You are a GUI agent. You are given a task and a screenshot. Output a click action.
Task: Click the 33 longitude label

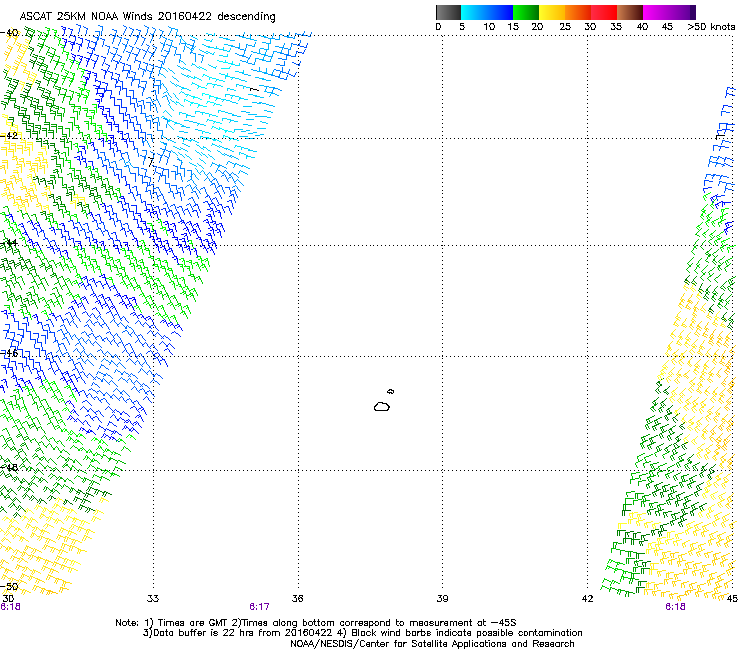(153, 599)
